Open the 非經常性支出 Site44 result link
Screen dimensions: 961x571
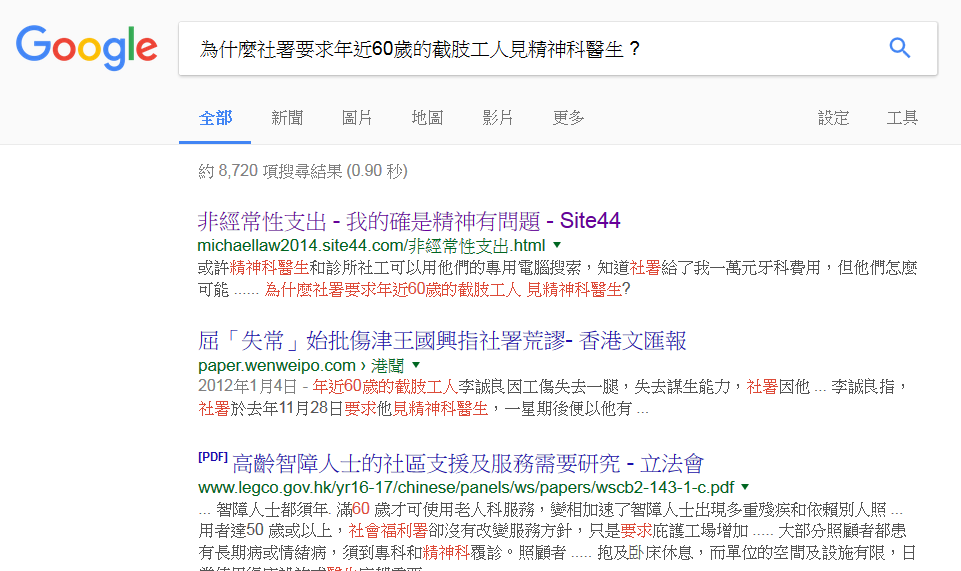tap(409, 220)
